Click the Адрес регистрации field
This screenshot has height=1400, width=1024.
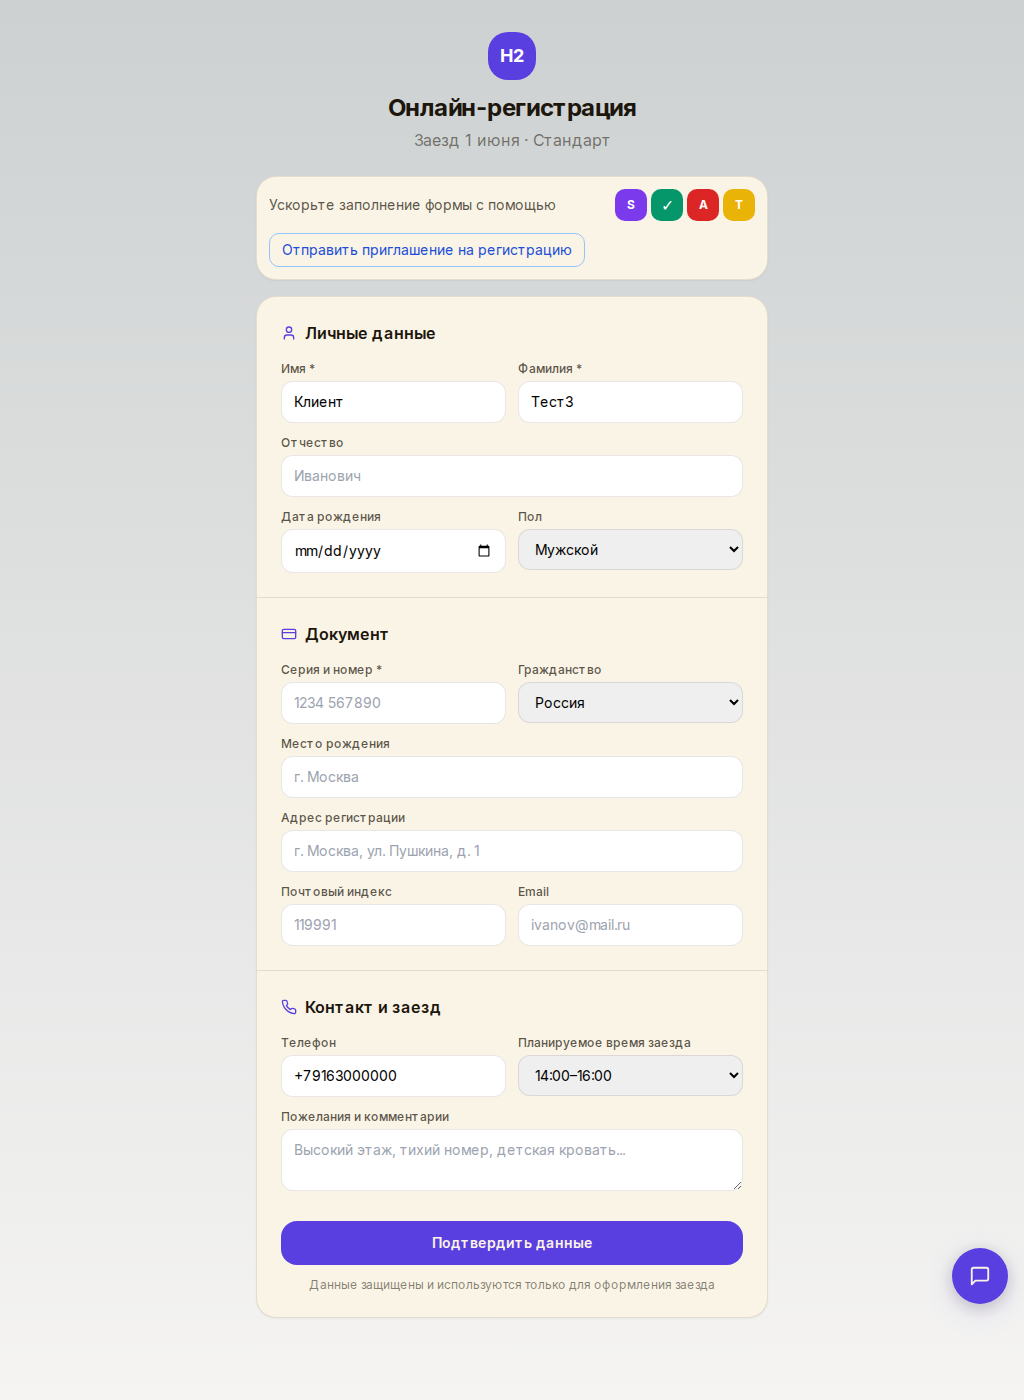tap(512, 851)
